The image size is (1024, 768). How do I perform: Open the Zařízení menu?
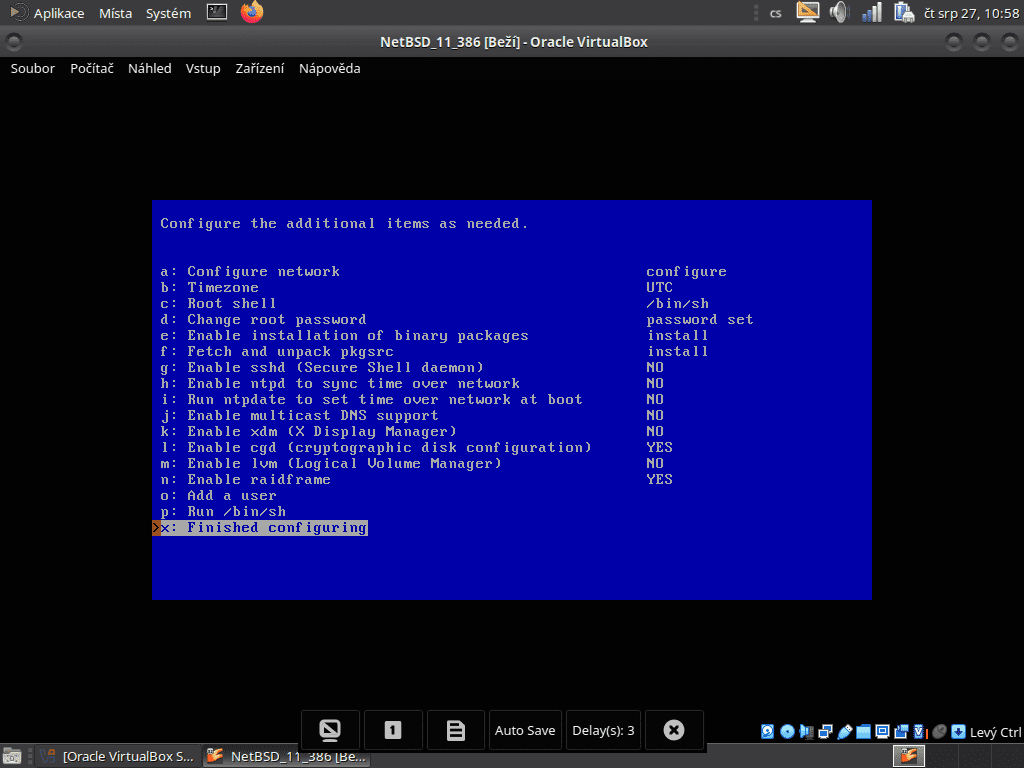[260, 69]
